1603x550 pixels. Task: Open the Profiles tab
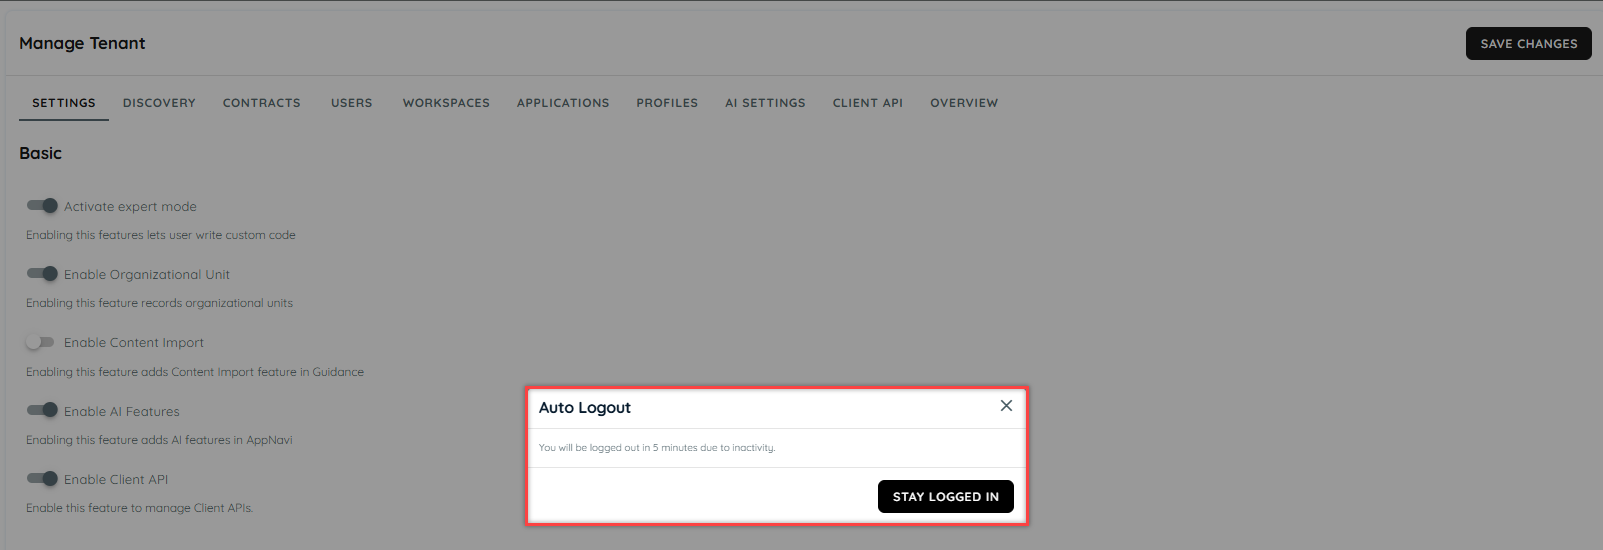pos(667,103)
